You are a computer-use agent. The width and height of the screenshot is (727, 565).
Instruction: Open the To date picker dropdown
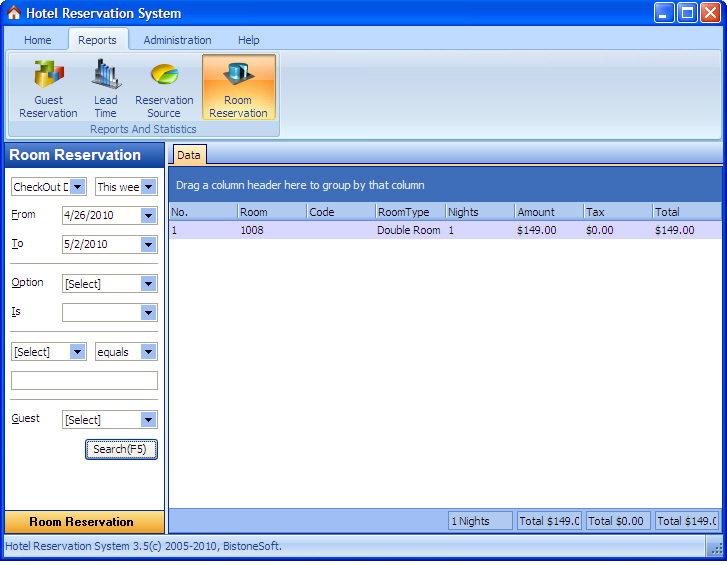(x=148, y=244)
